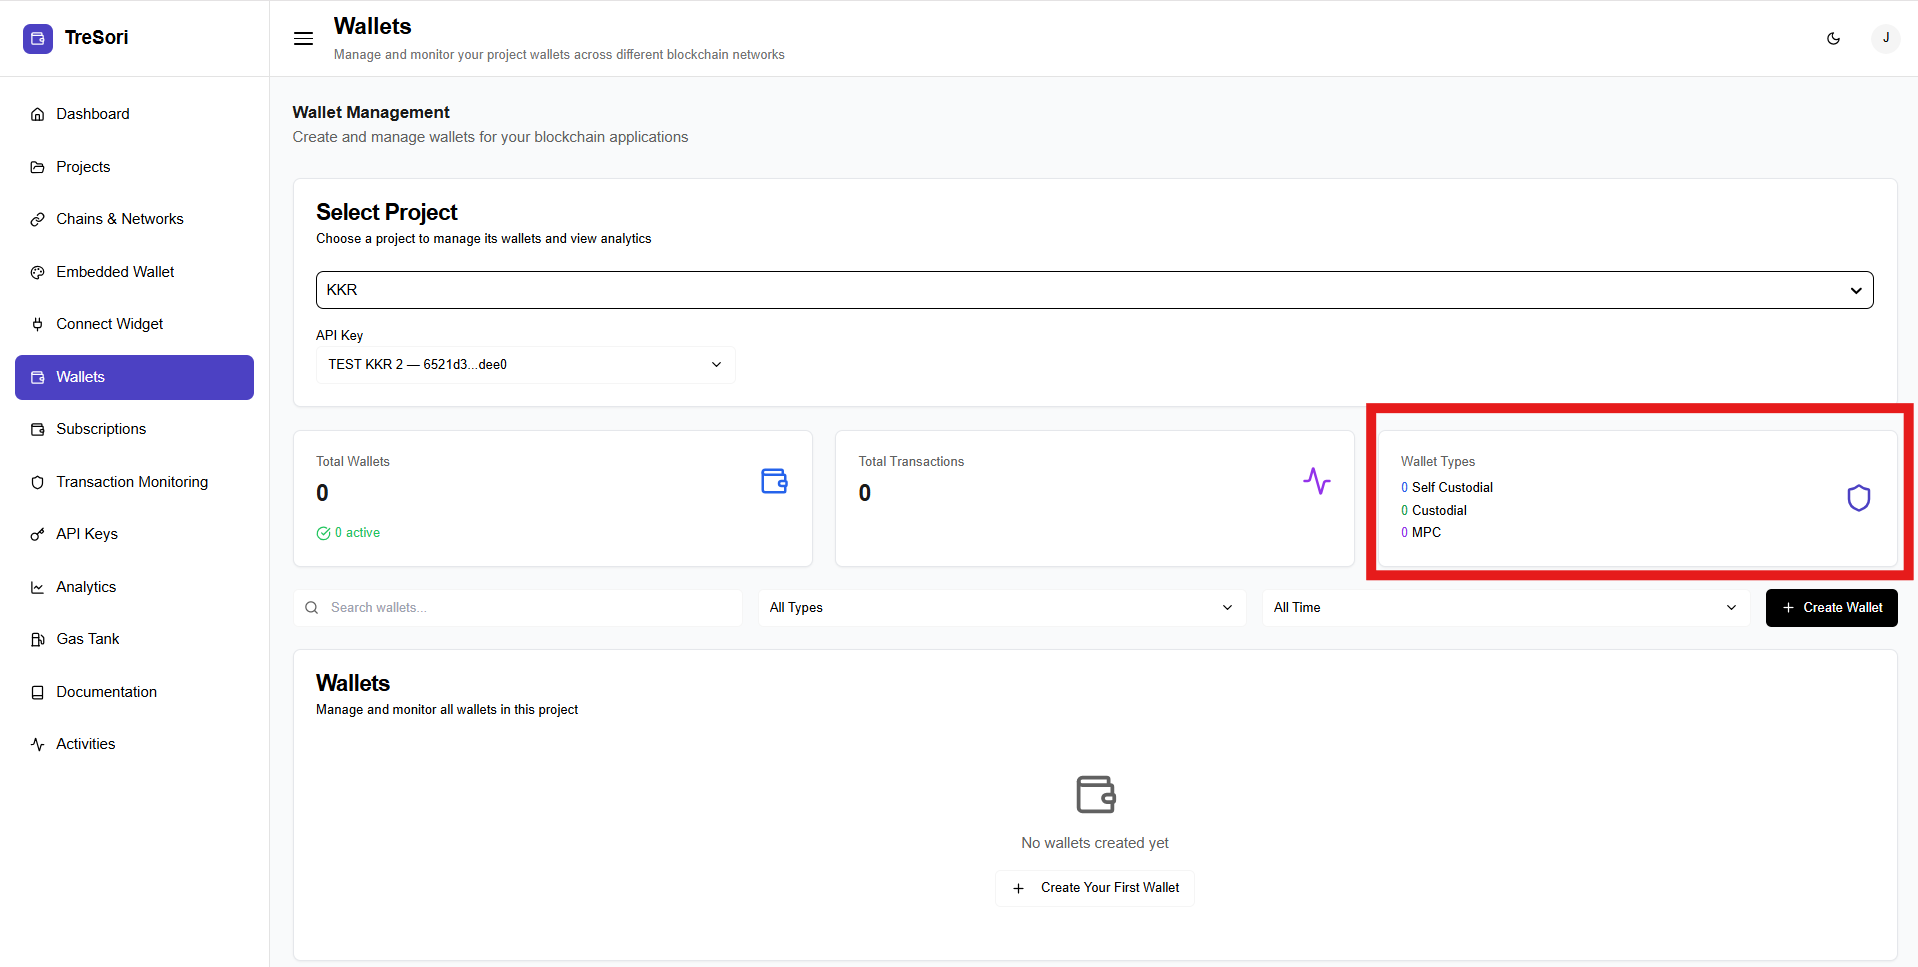The width and height of the screenshot is (1918, 967).
Task: Focus the Search wallets input field
Action: tap(530, 608)
